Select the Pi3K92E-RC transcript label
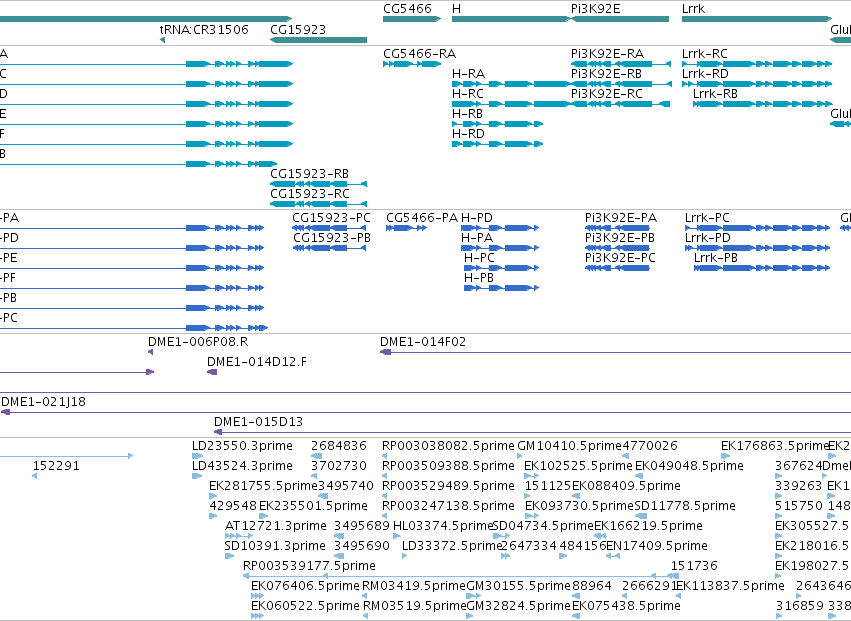The image size is (851, 621). pyautogui.click(x=607, y=94)
